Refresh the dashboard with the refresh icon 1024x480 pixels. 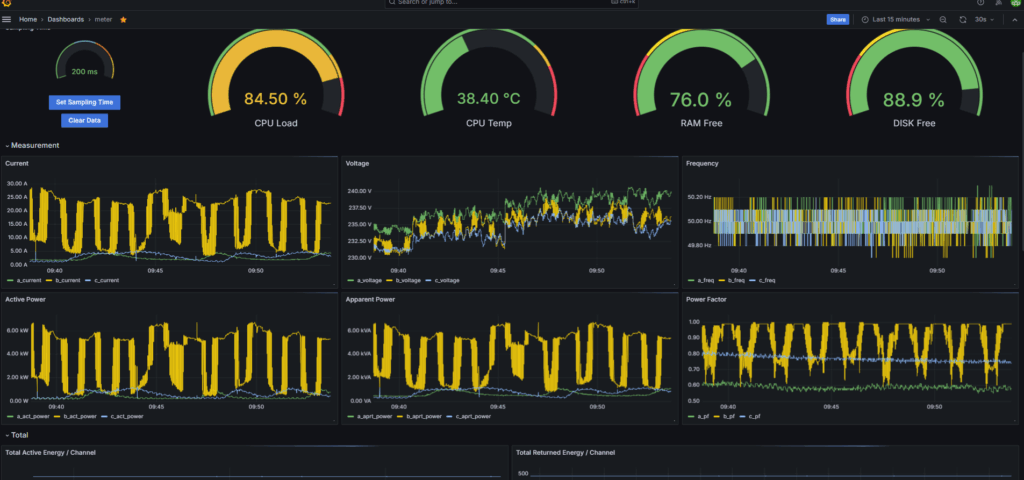963,19
